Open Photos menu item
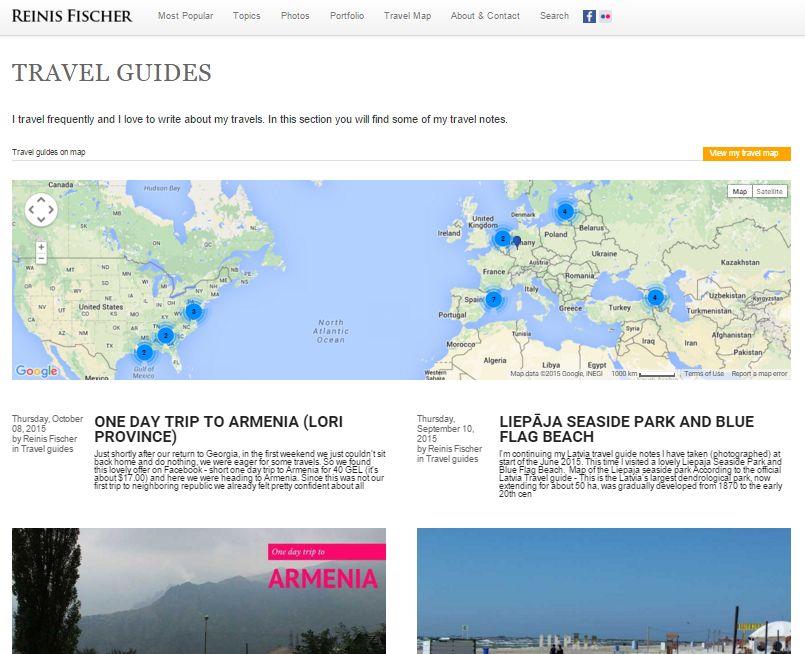Image resolution: width=805 pixels, height=654 pixels. click(x=295, y=16)
